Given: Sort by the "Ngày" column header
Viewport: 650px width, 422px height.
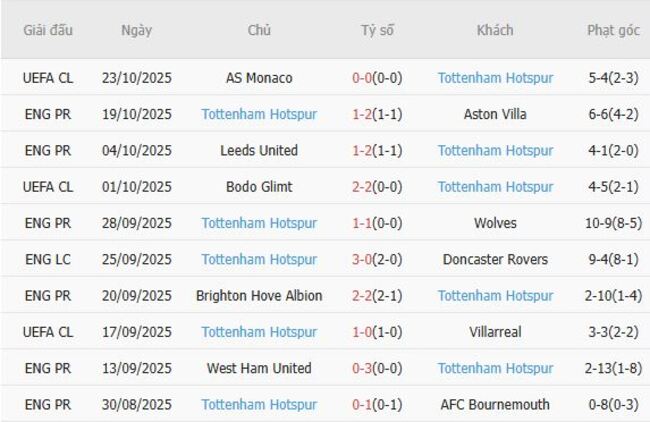Looking at the screenshot, I should pos(136,30).
